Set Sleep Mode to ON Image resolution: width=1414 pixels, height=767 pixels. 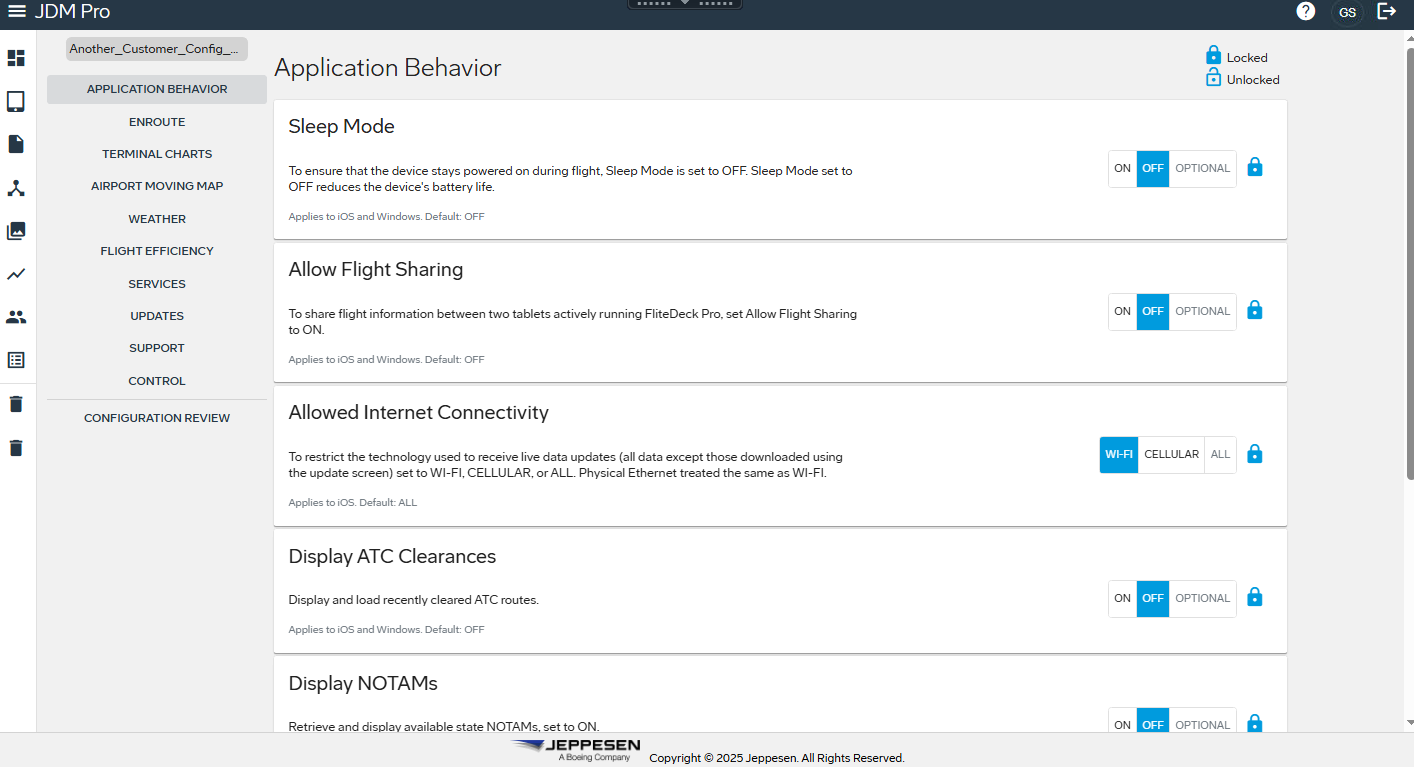1122,168
